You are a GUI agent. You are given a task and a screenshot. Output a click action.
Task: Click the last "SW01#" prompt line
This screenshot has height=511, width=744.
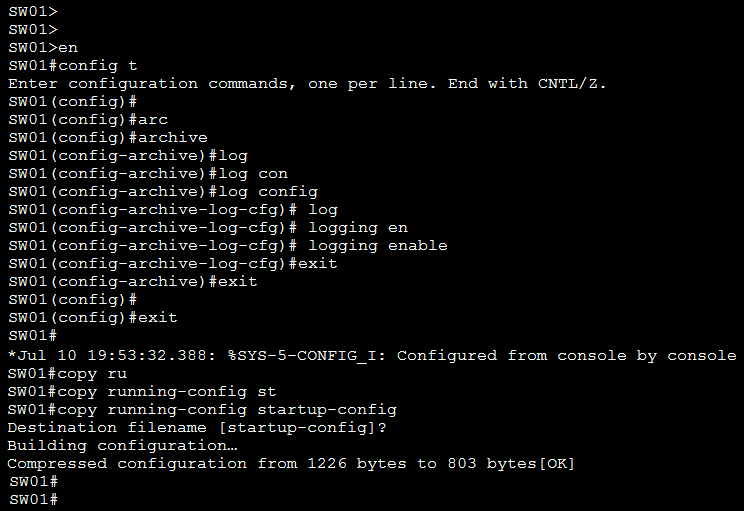click(33, 499)
